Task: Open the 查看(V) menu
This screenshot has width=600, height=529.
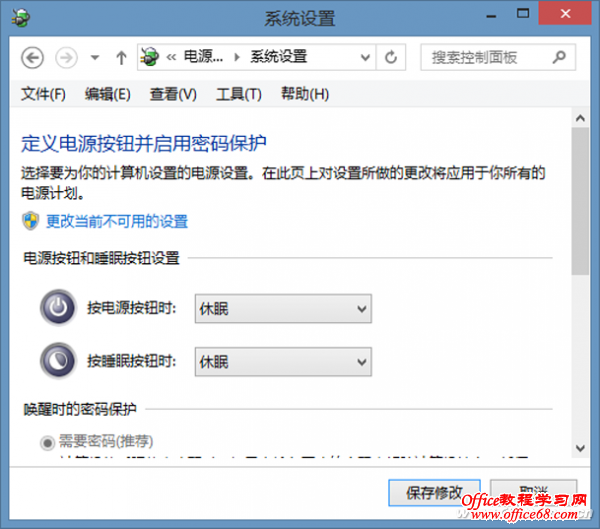Action: point(173,94)
